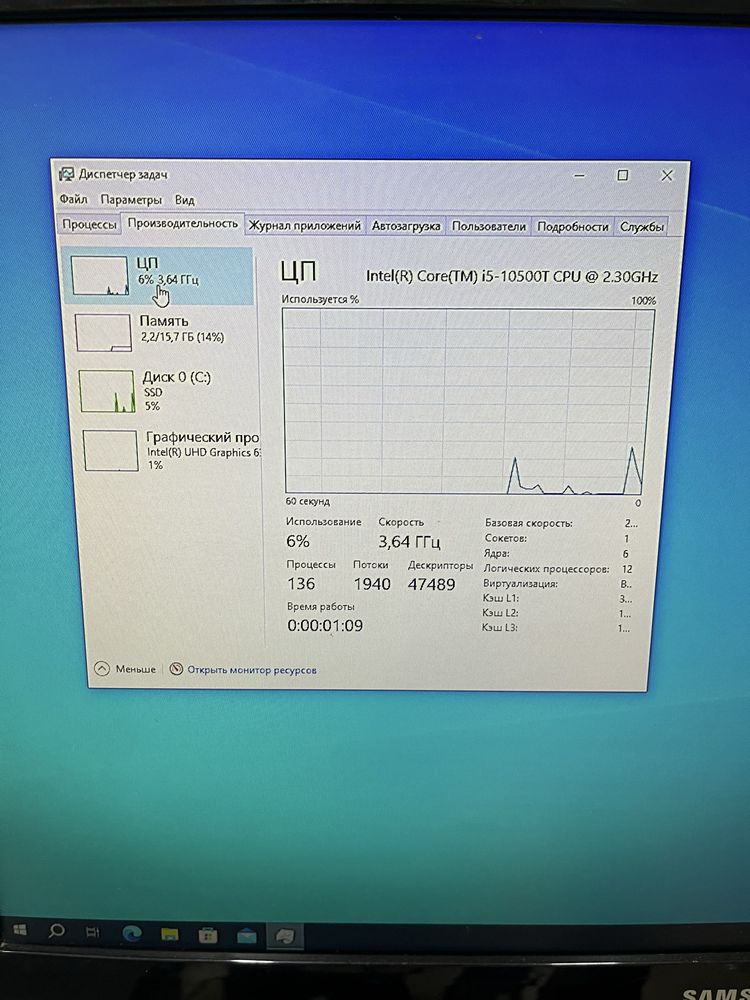
Task: Open the Файл menu
Action: [x=73, y=200]
